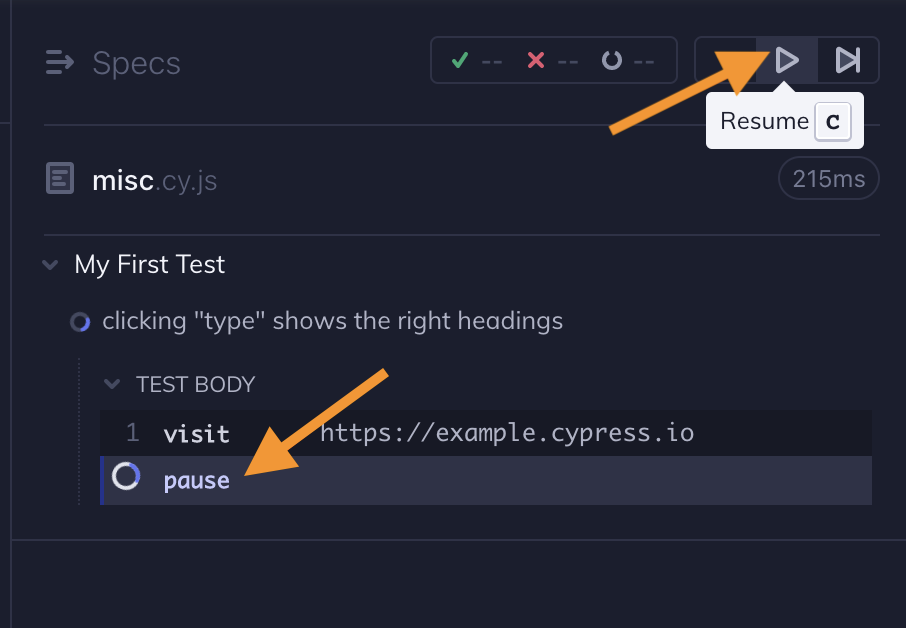This screenshot has height=628, width=906.
Task: Click the pending tests circular arrow icon
Action: [x=612, y=60]
